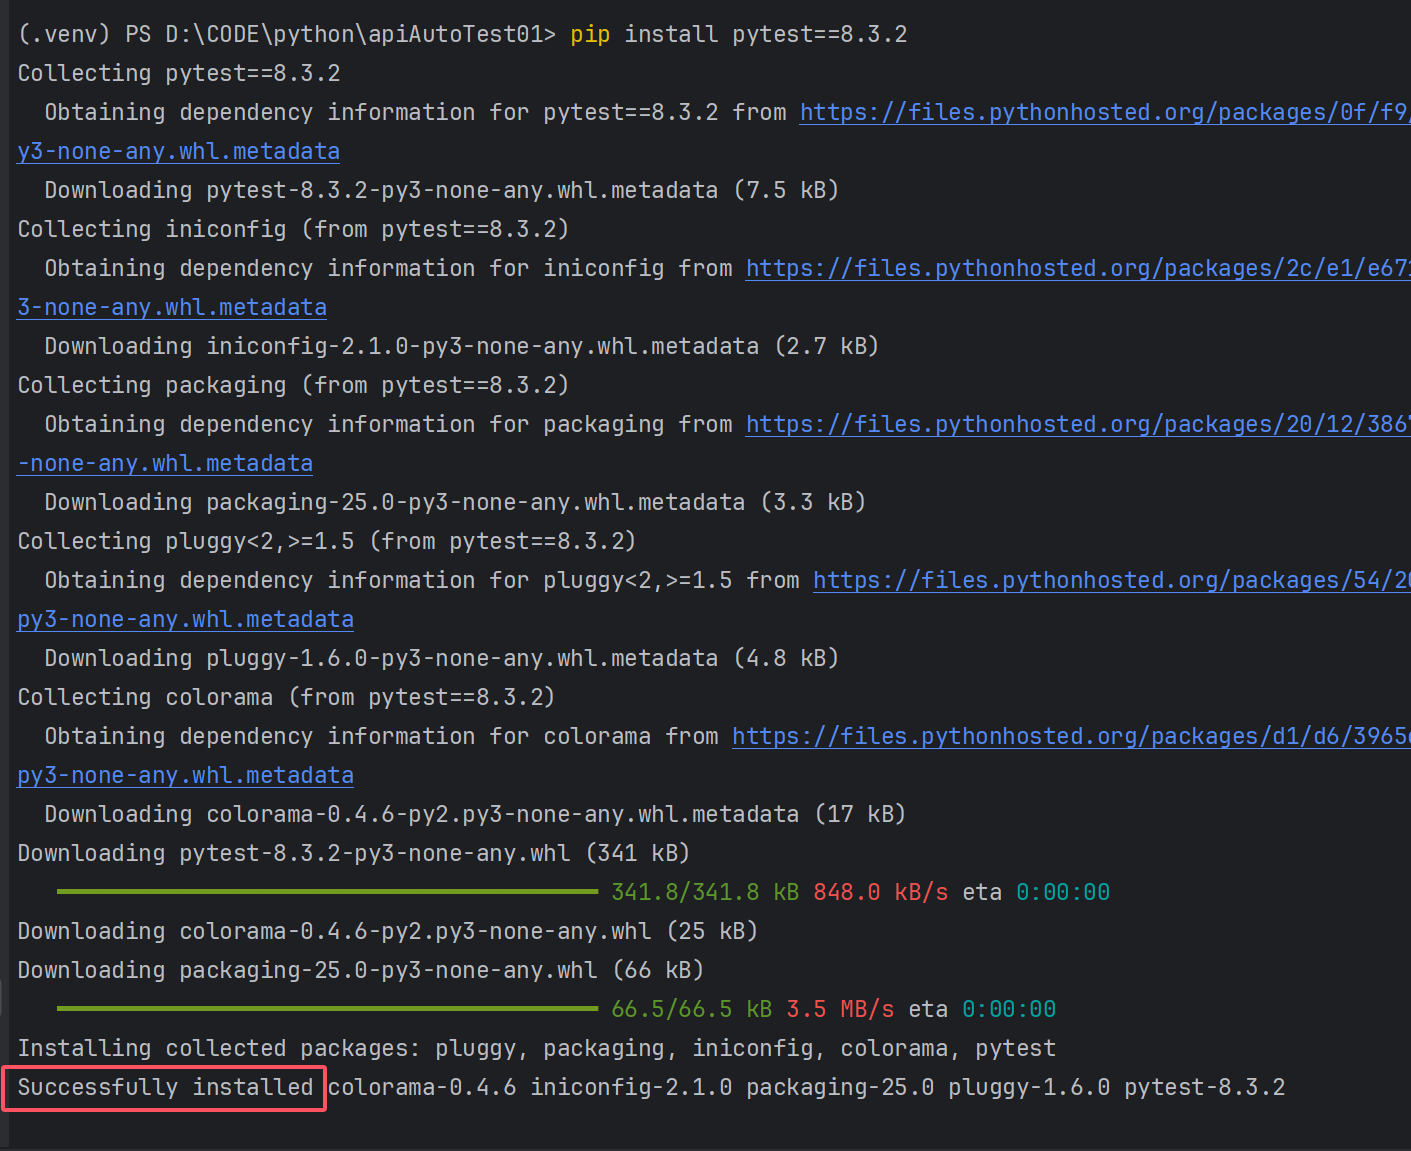Click 'Collecting pluggy<2,>=1.5' line

[x=327, y=541]
